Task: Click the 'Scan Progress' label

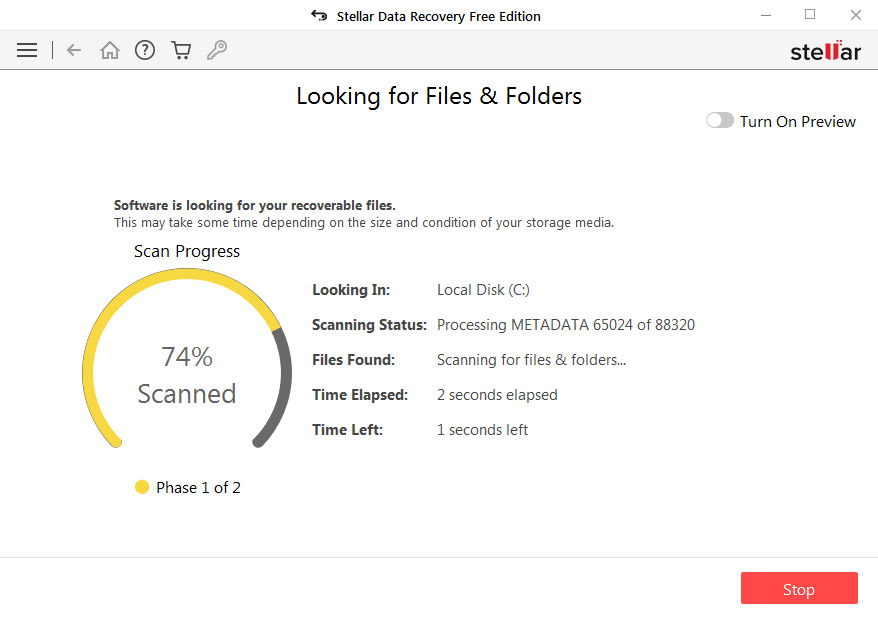Action: tap(187, 251)
